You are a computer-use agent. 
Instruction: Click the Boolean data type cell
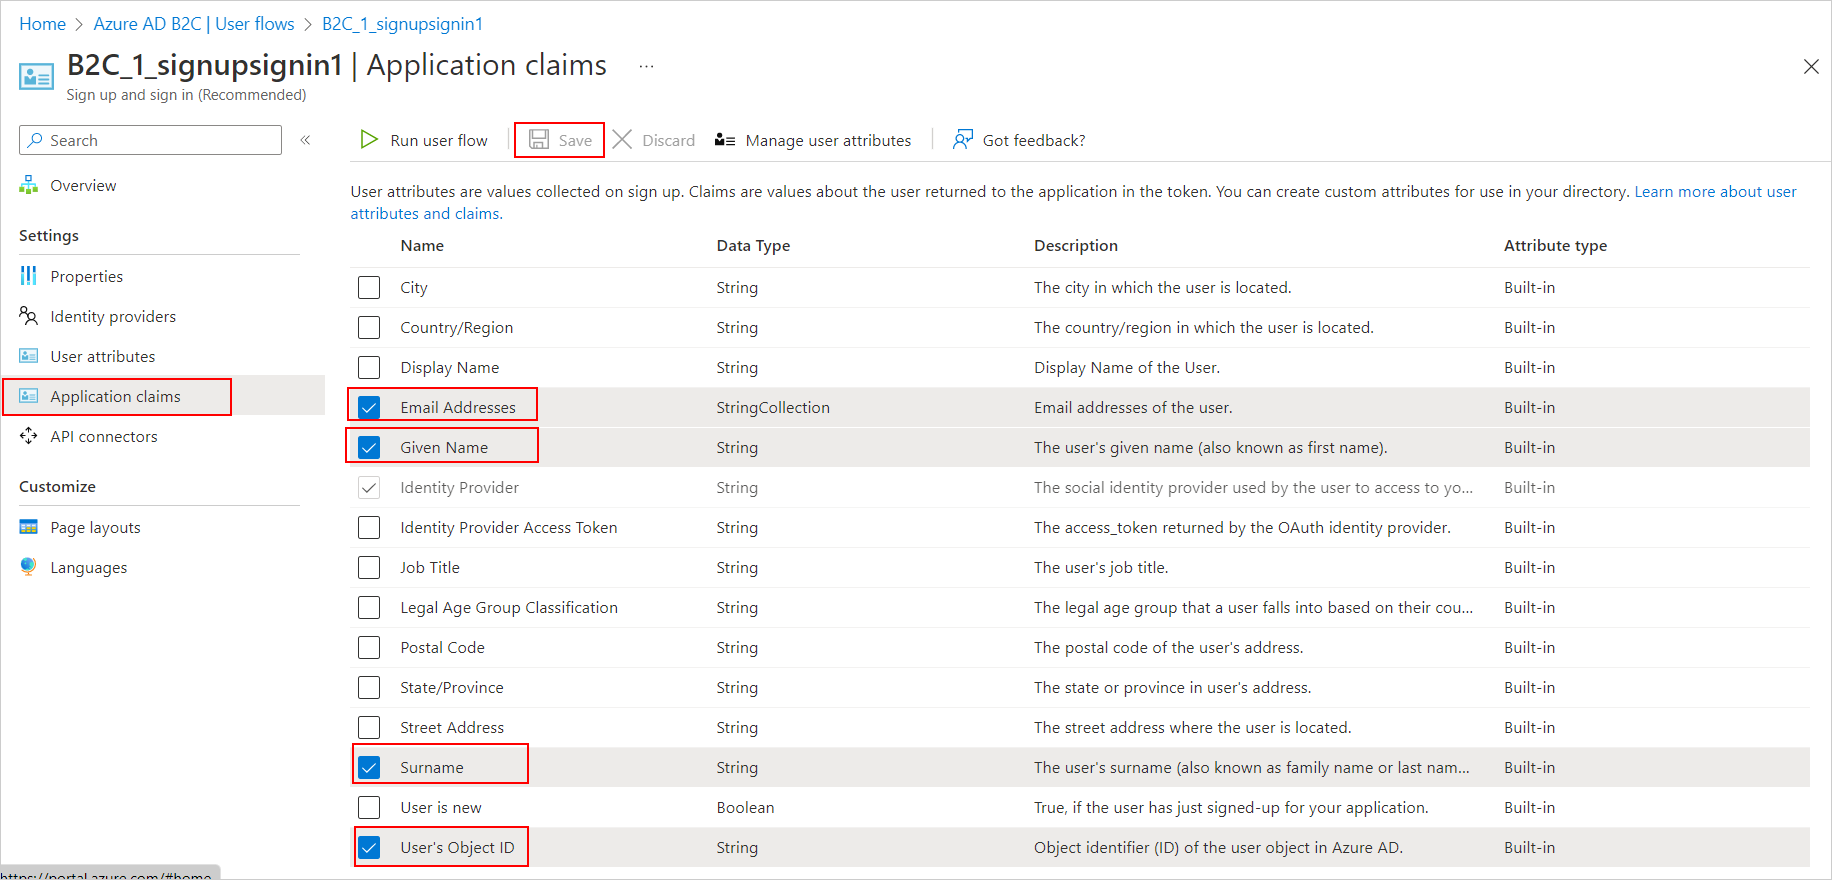pyautogui.click(x=745, y=807)
